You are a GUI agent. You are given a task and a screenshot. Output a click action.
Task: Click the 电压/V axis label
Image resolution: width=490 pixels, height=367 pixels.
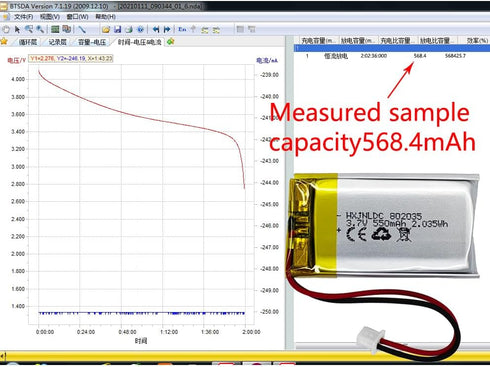(x=16, y=60)
